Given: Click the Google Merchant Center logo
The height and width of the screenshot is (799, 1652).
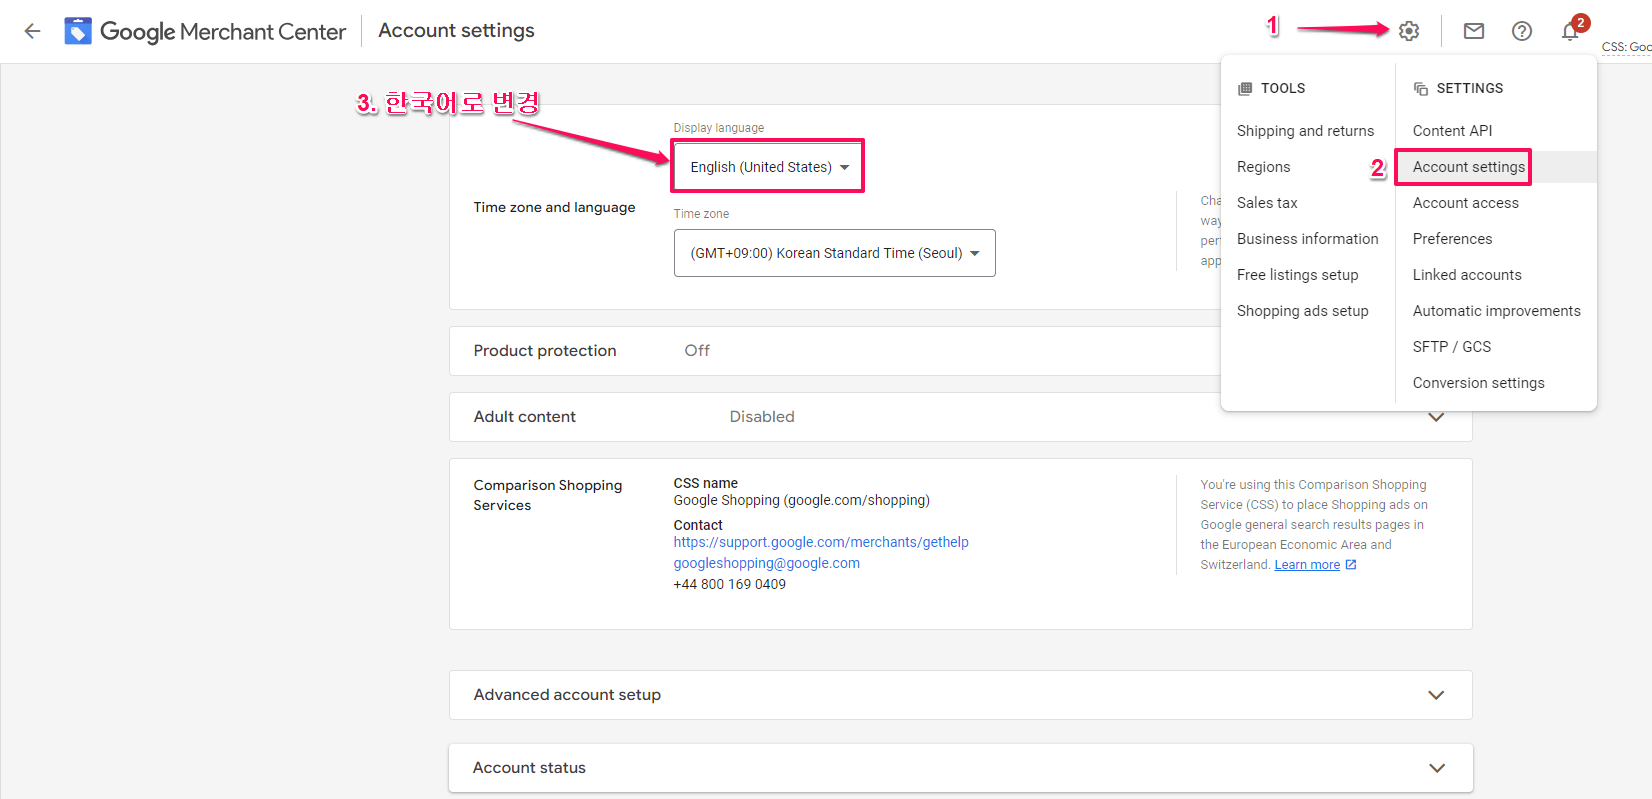Looking at the screenshot, I should (x=78, y=31).
